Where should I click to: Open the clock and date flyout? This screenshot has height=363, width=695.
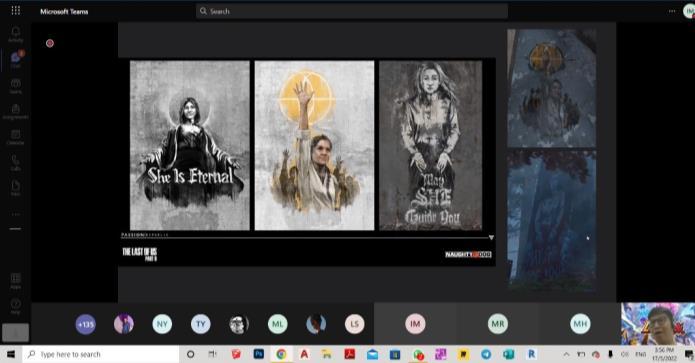(664, 354)
